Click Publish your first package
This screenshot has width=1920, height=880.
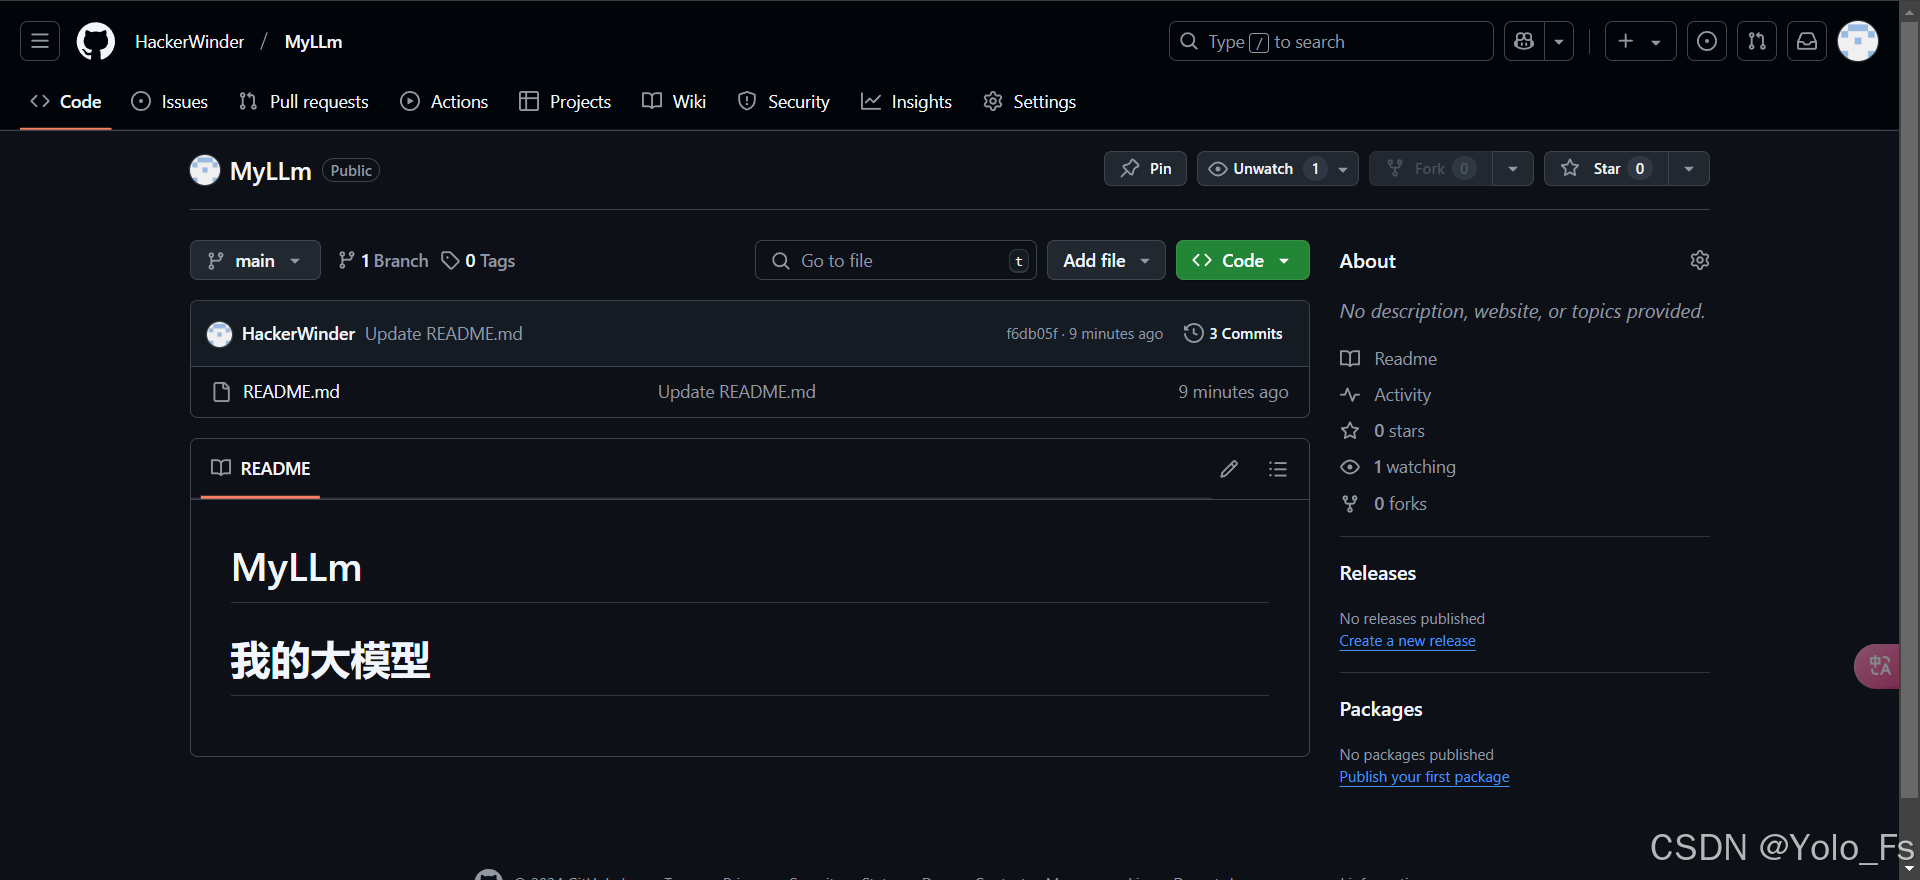(1424, 777)
